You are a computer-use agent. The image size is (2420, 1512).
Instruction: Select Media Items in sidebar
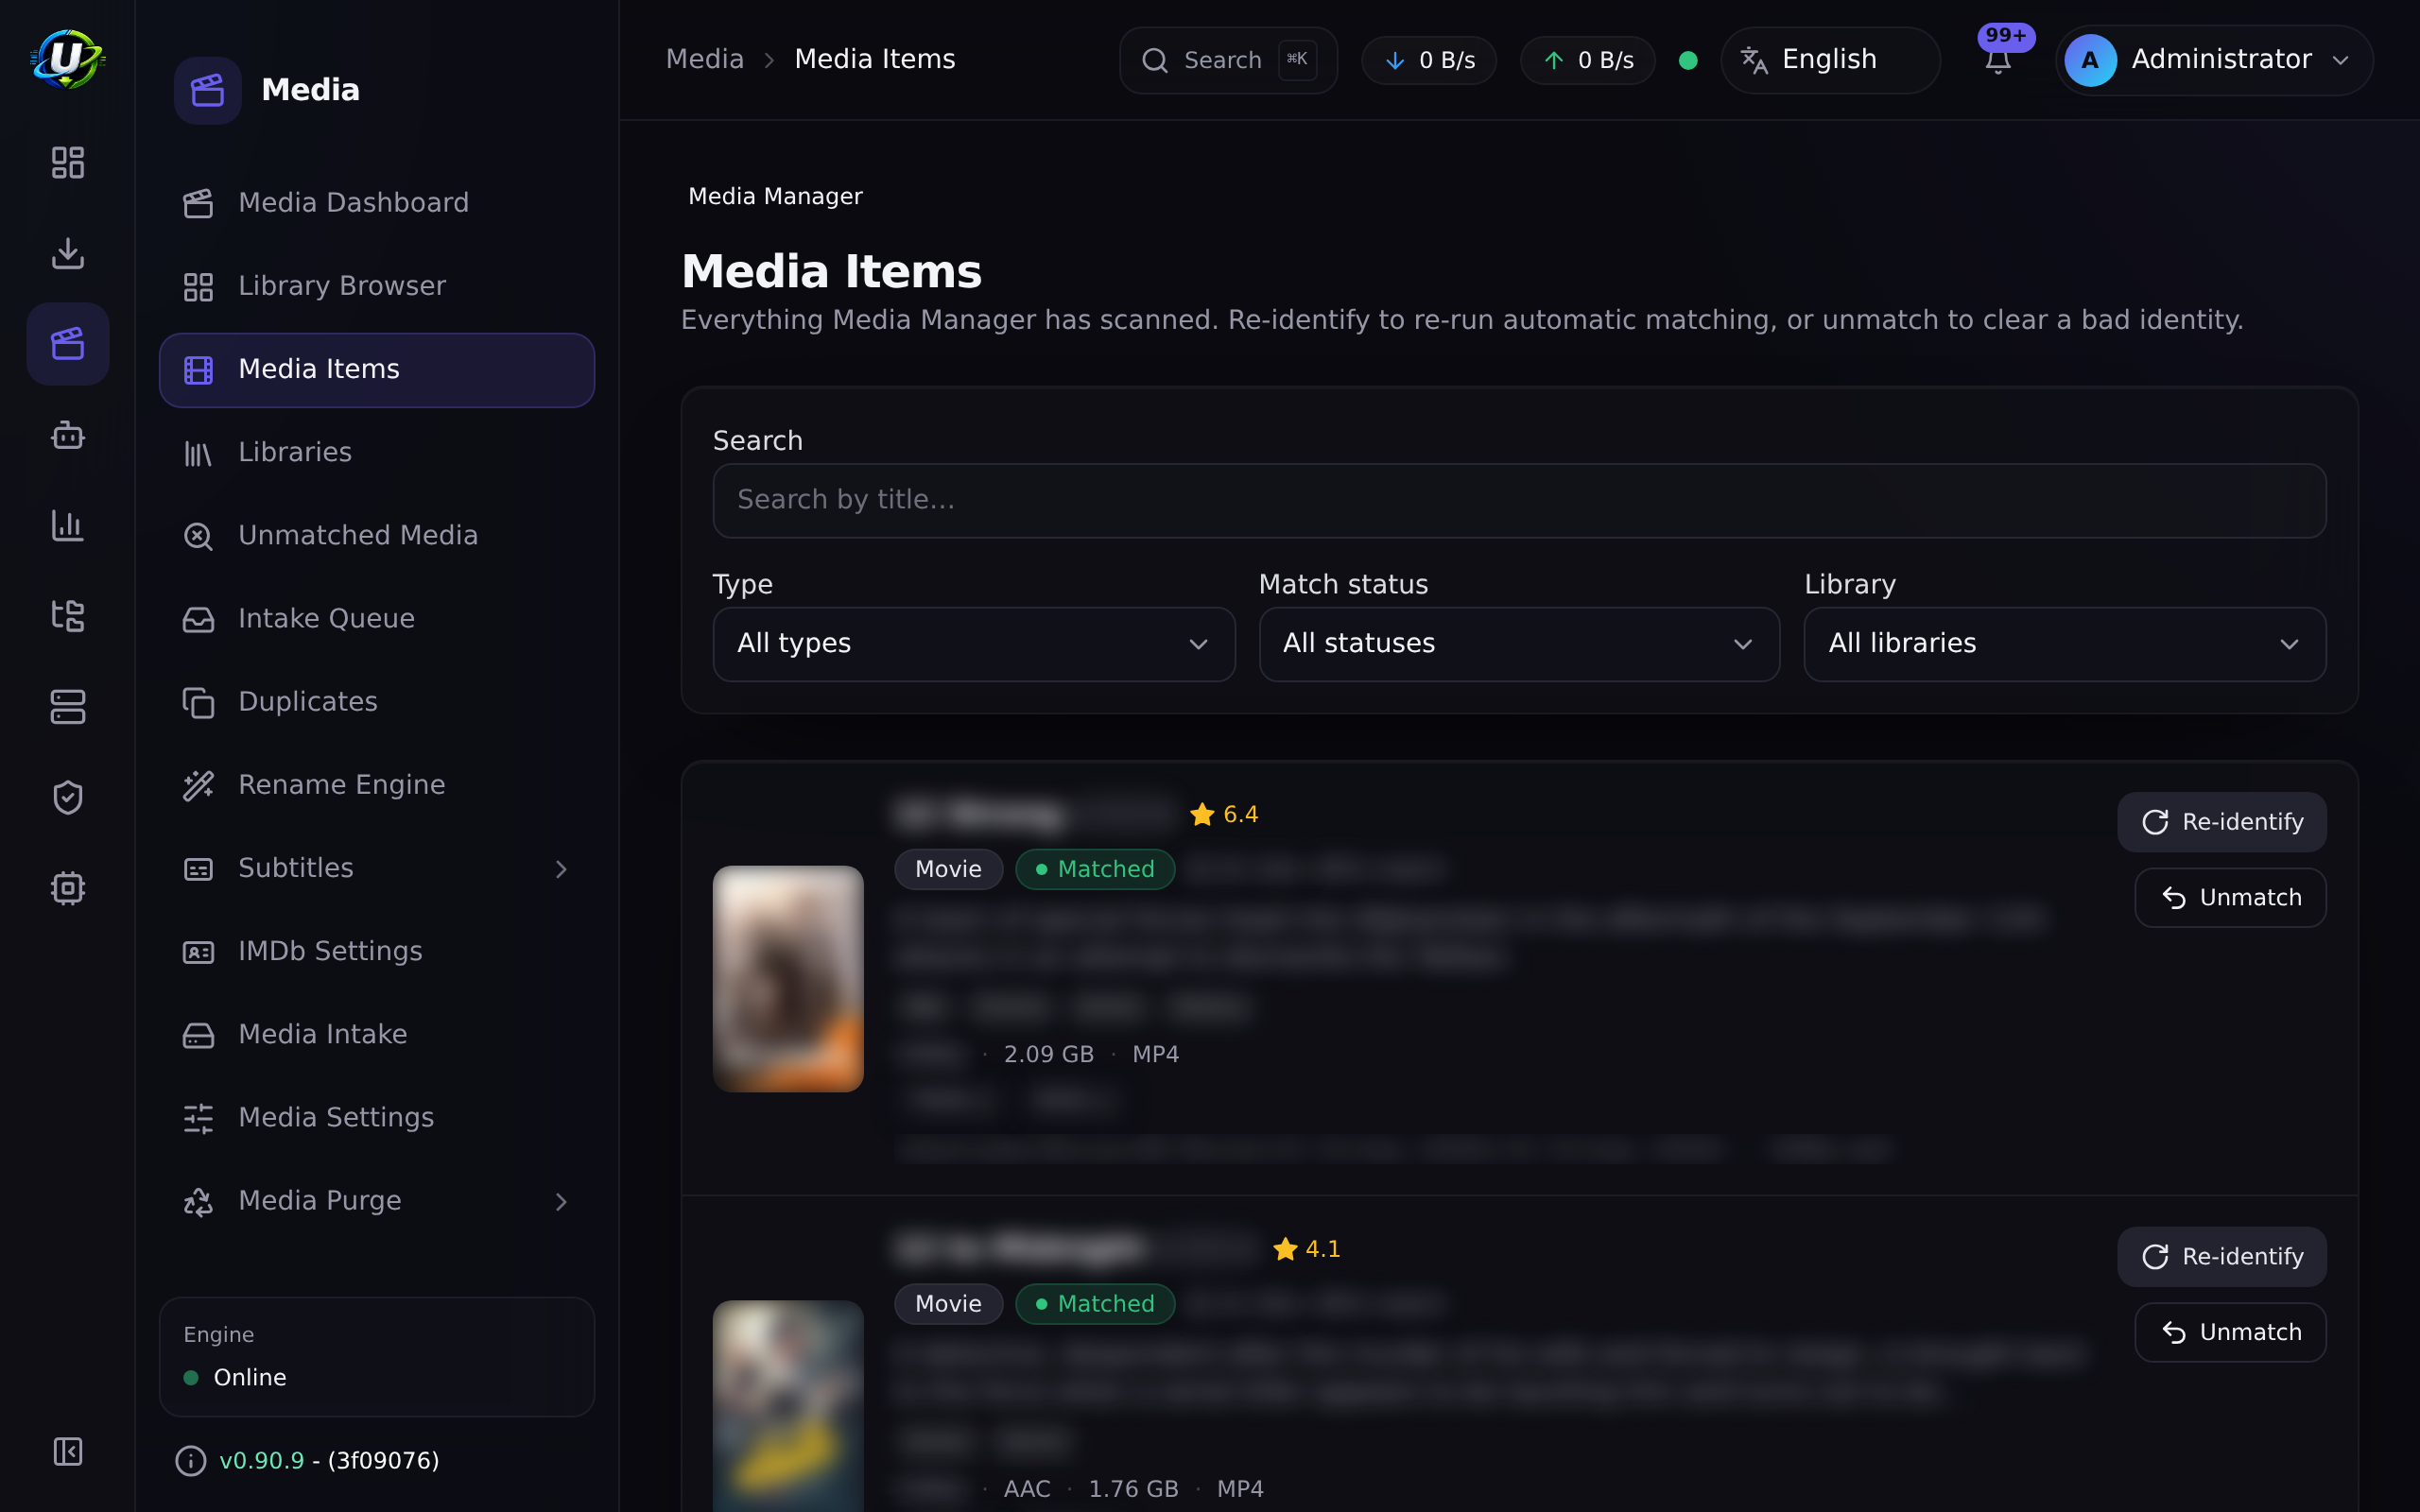click(x=377, y=369)
